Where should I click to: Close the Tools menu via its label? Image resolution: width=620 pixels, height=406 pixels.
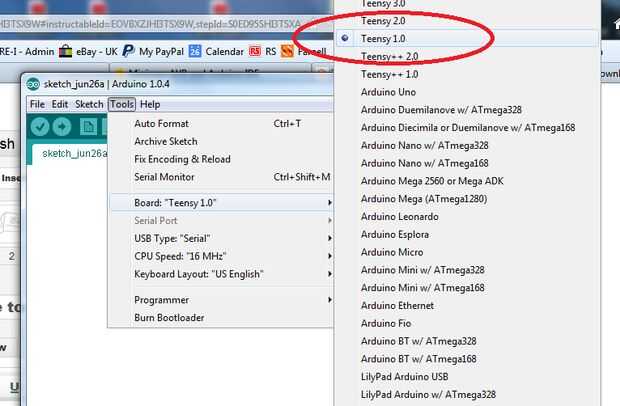(x=122, y=104)
